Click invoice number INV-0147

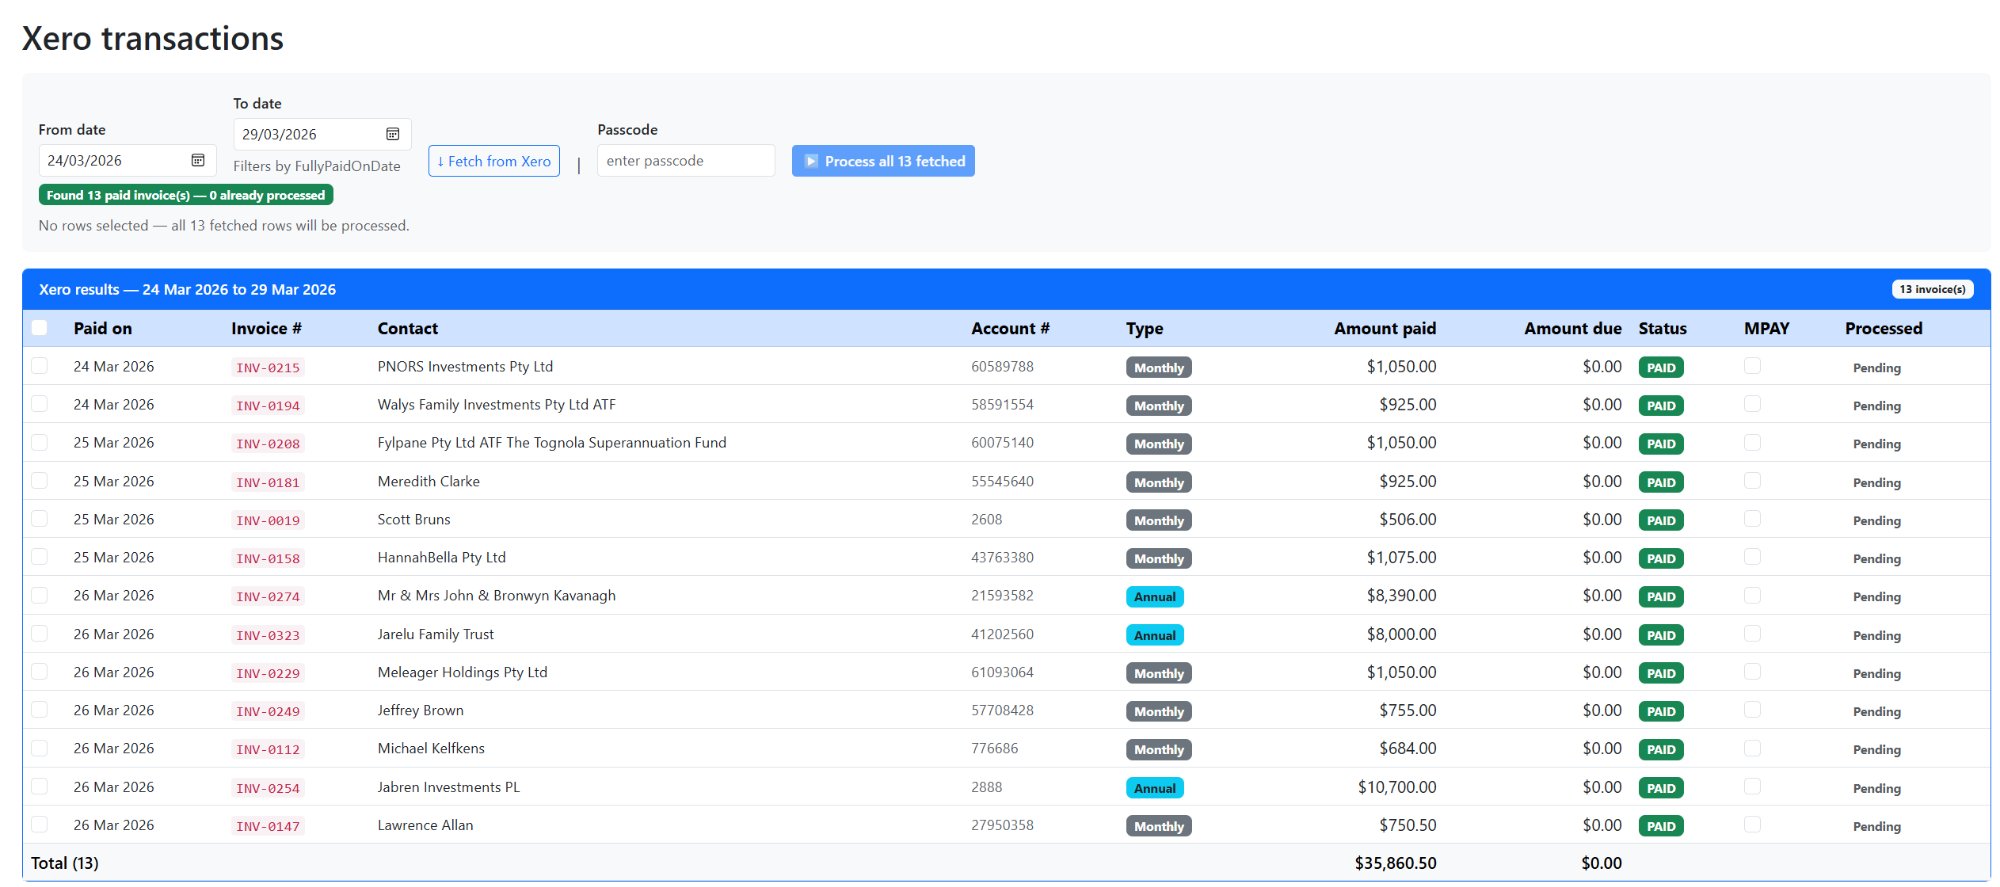coord(268,826)
